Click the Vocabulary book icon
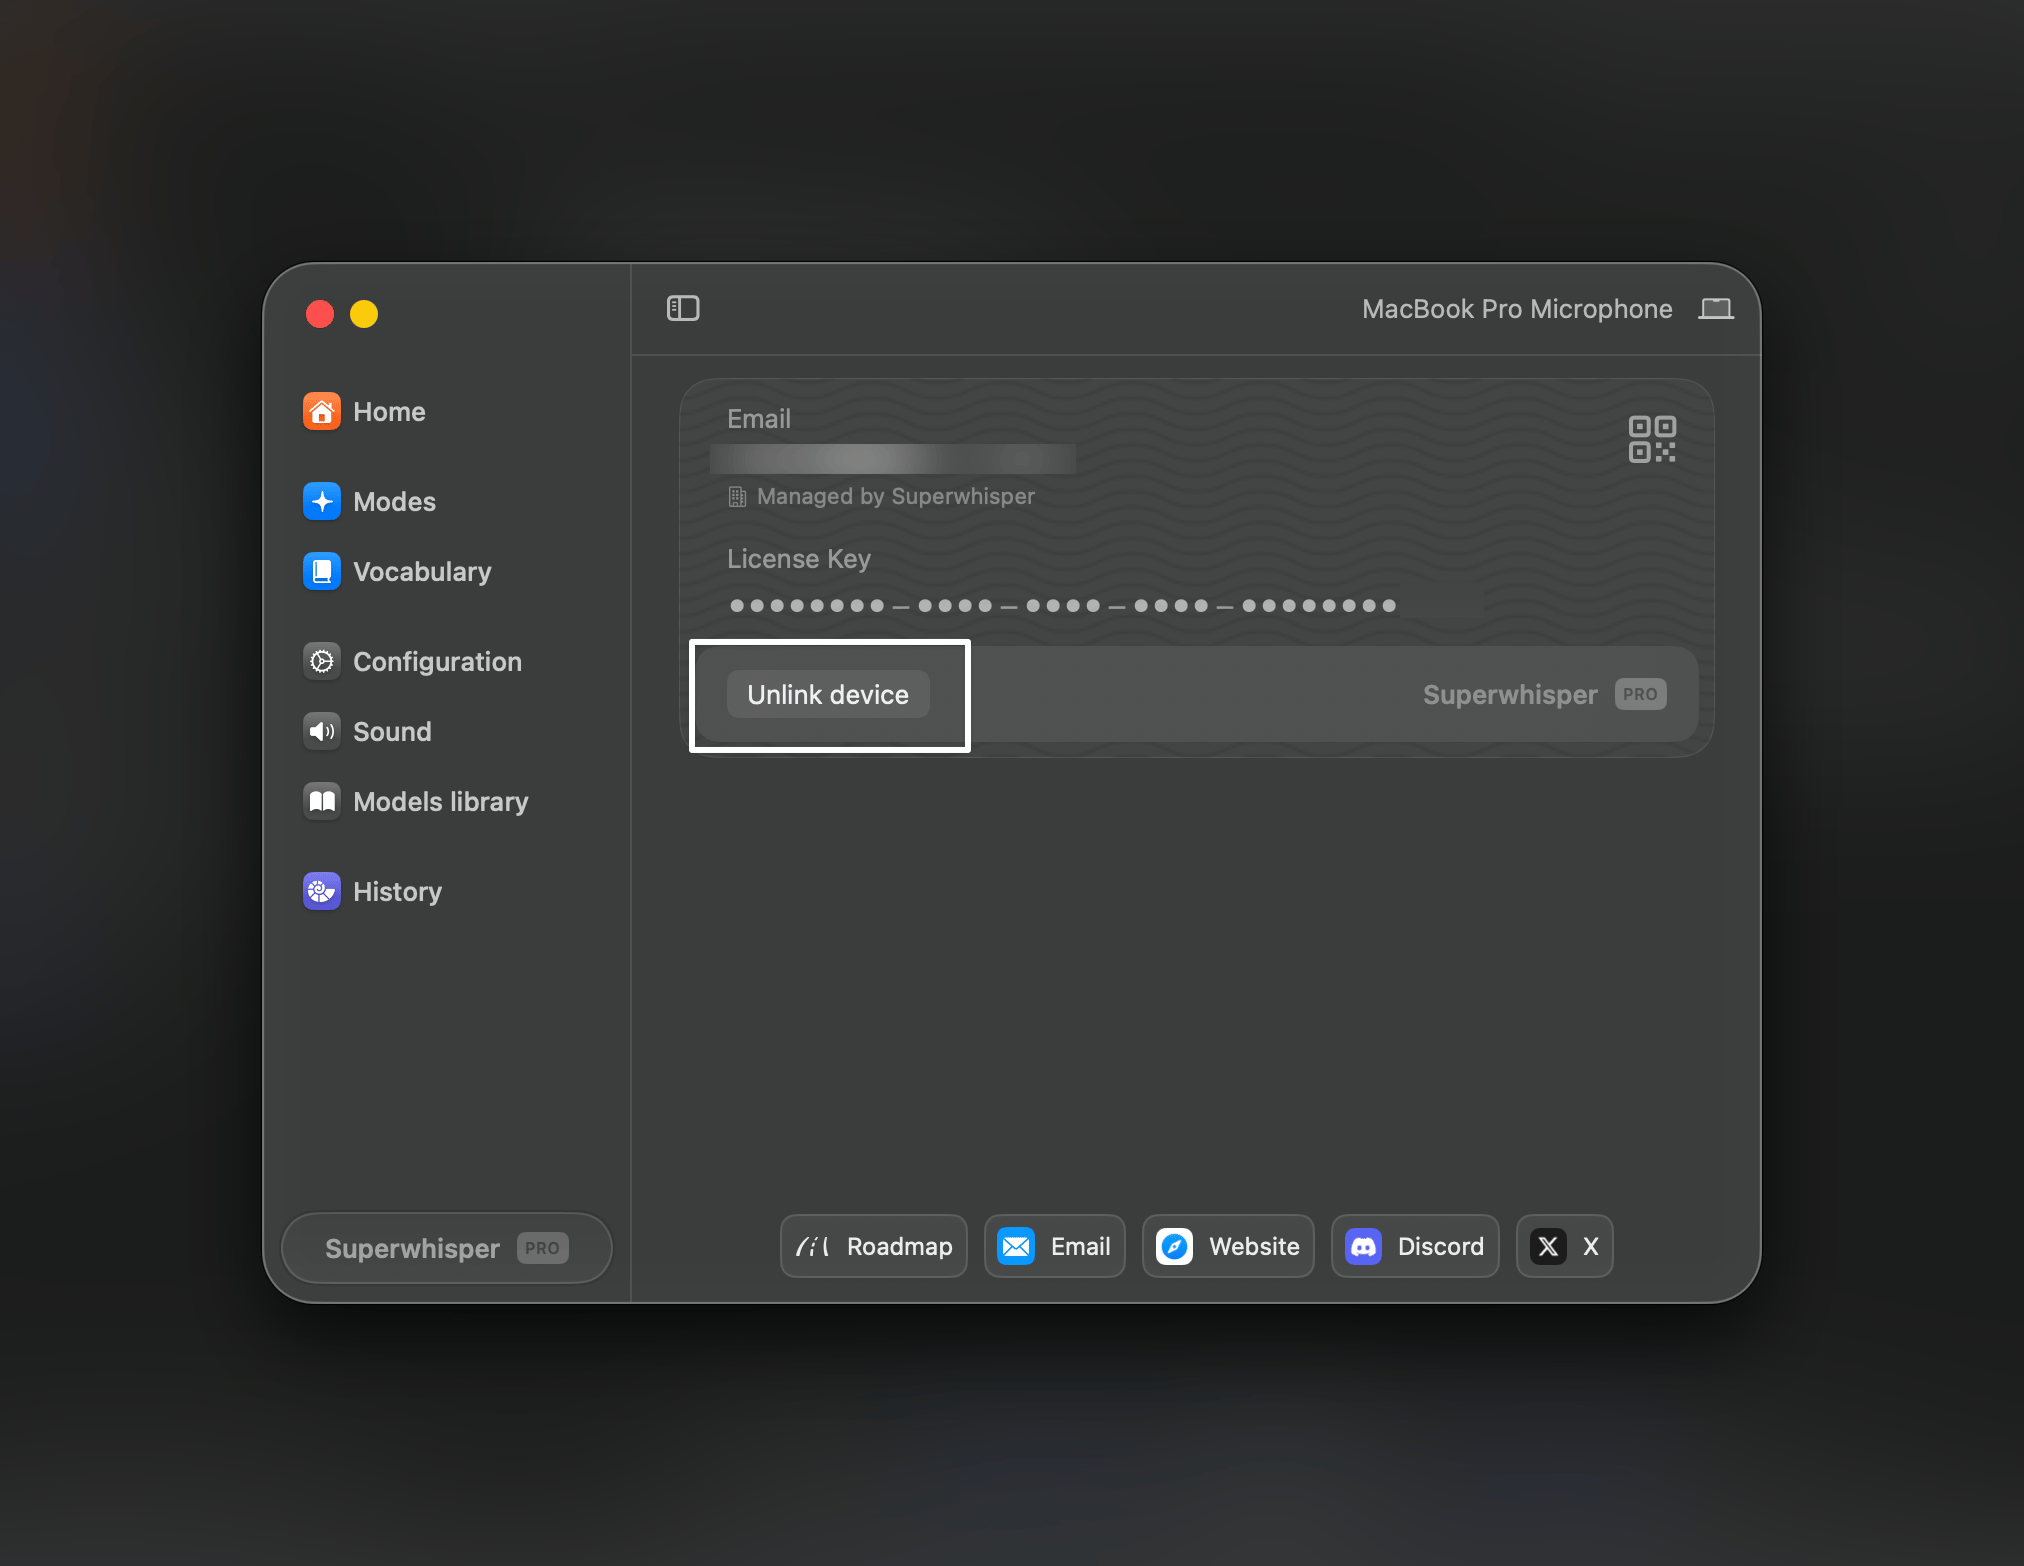Screen dimensions: 2024x1566 coord(322,571)
